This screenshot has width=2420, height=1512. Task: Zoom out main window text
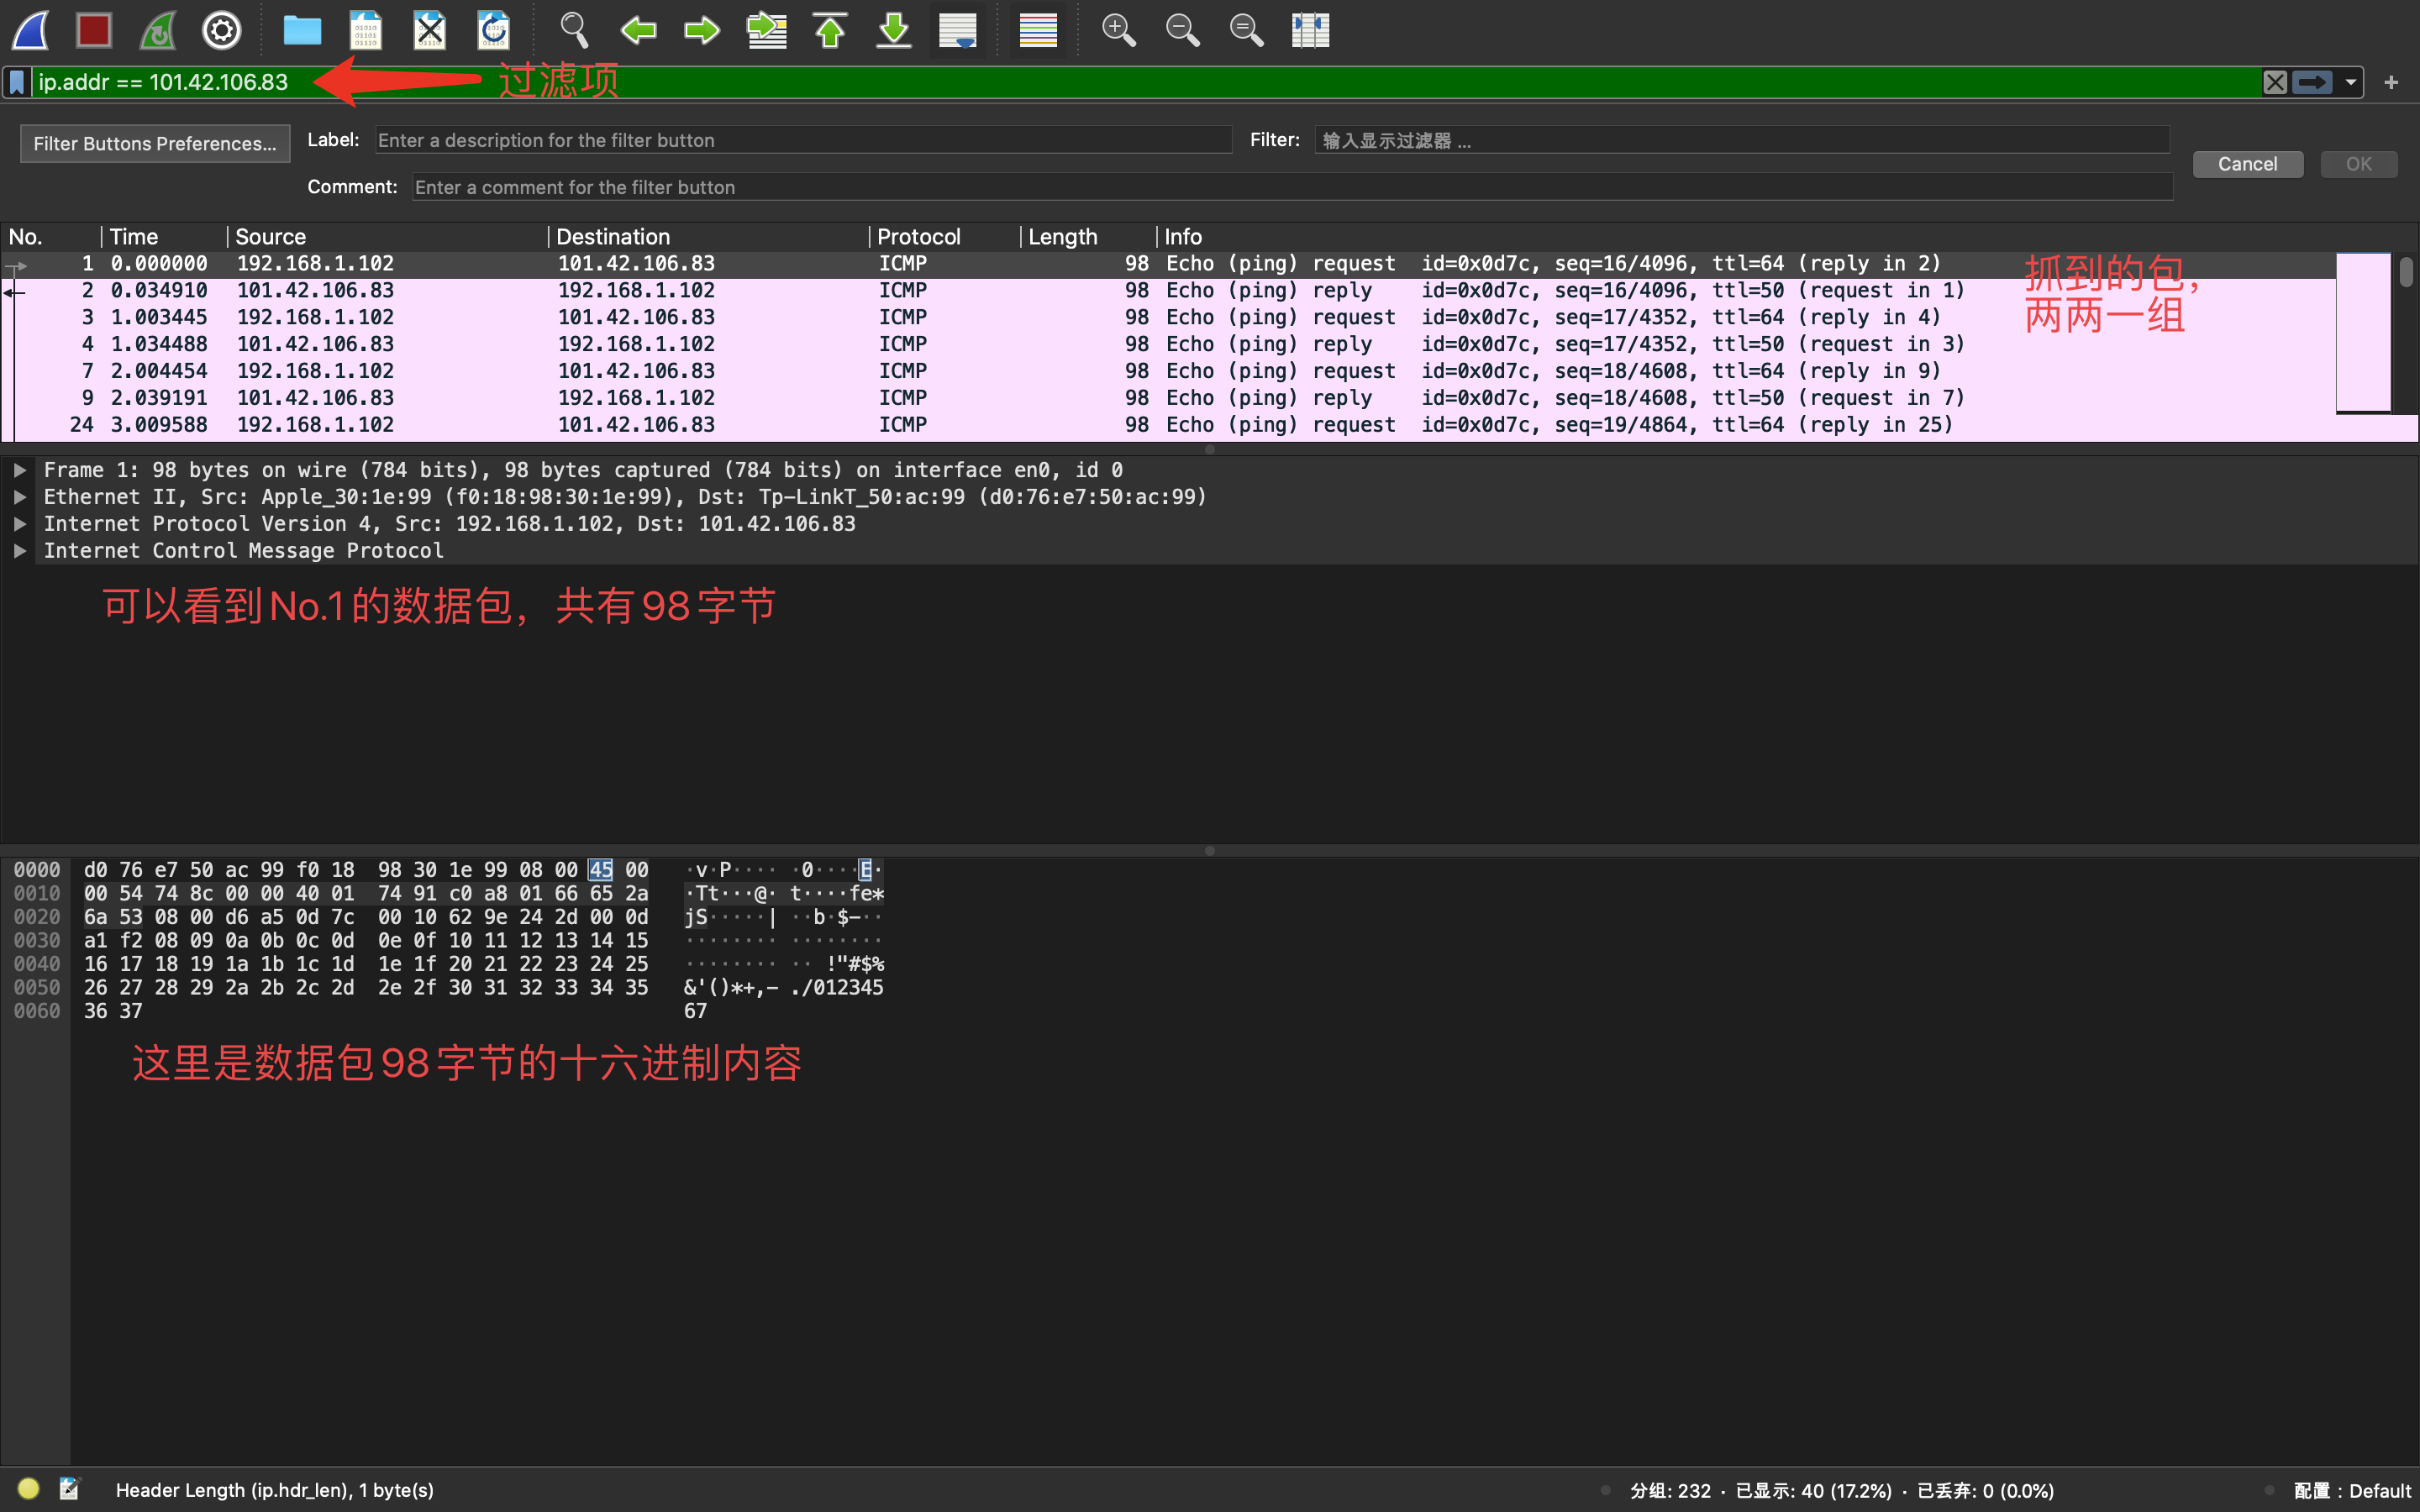click(1182, 30)
